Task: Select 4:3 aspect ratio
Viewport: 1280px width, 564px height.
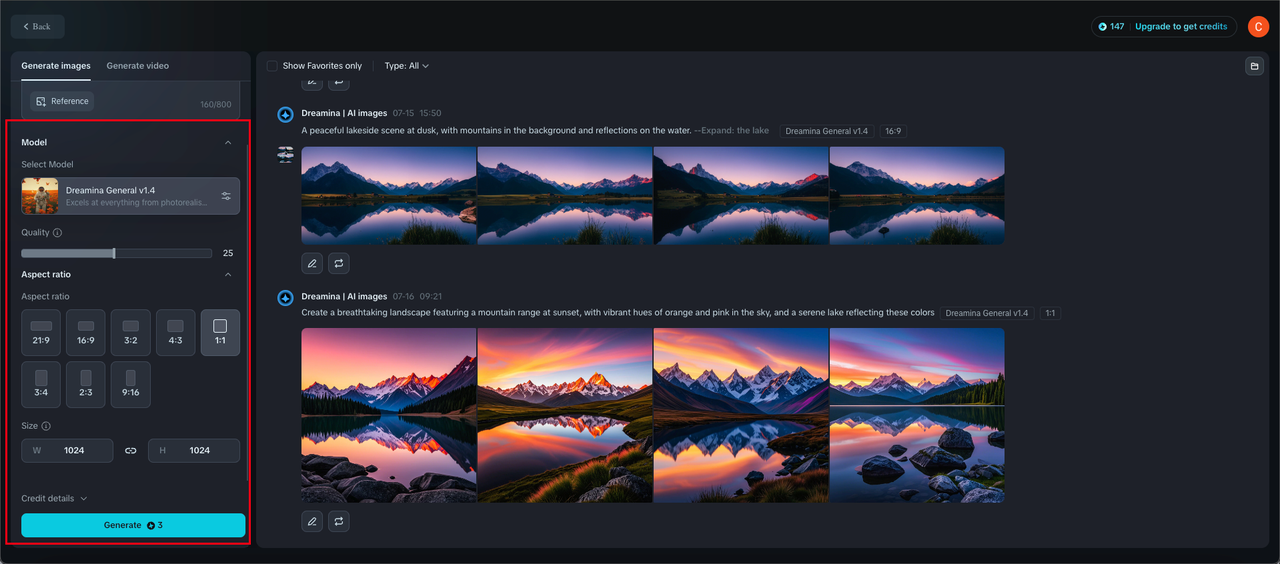Action: (175, 333)
